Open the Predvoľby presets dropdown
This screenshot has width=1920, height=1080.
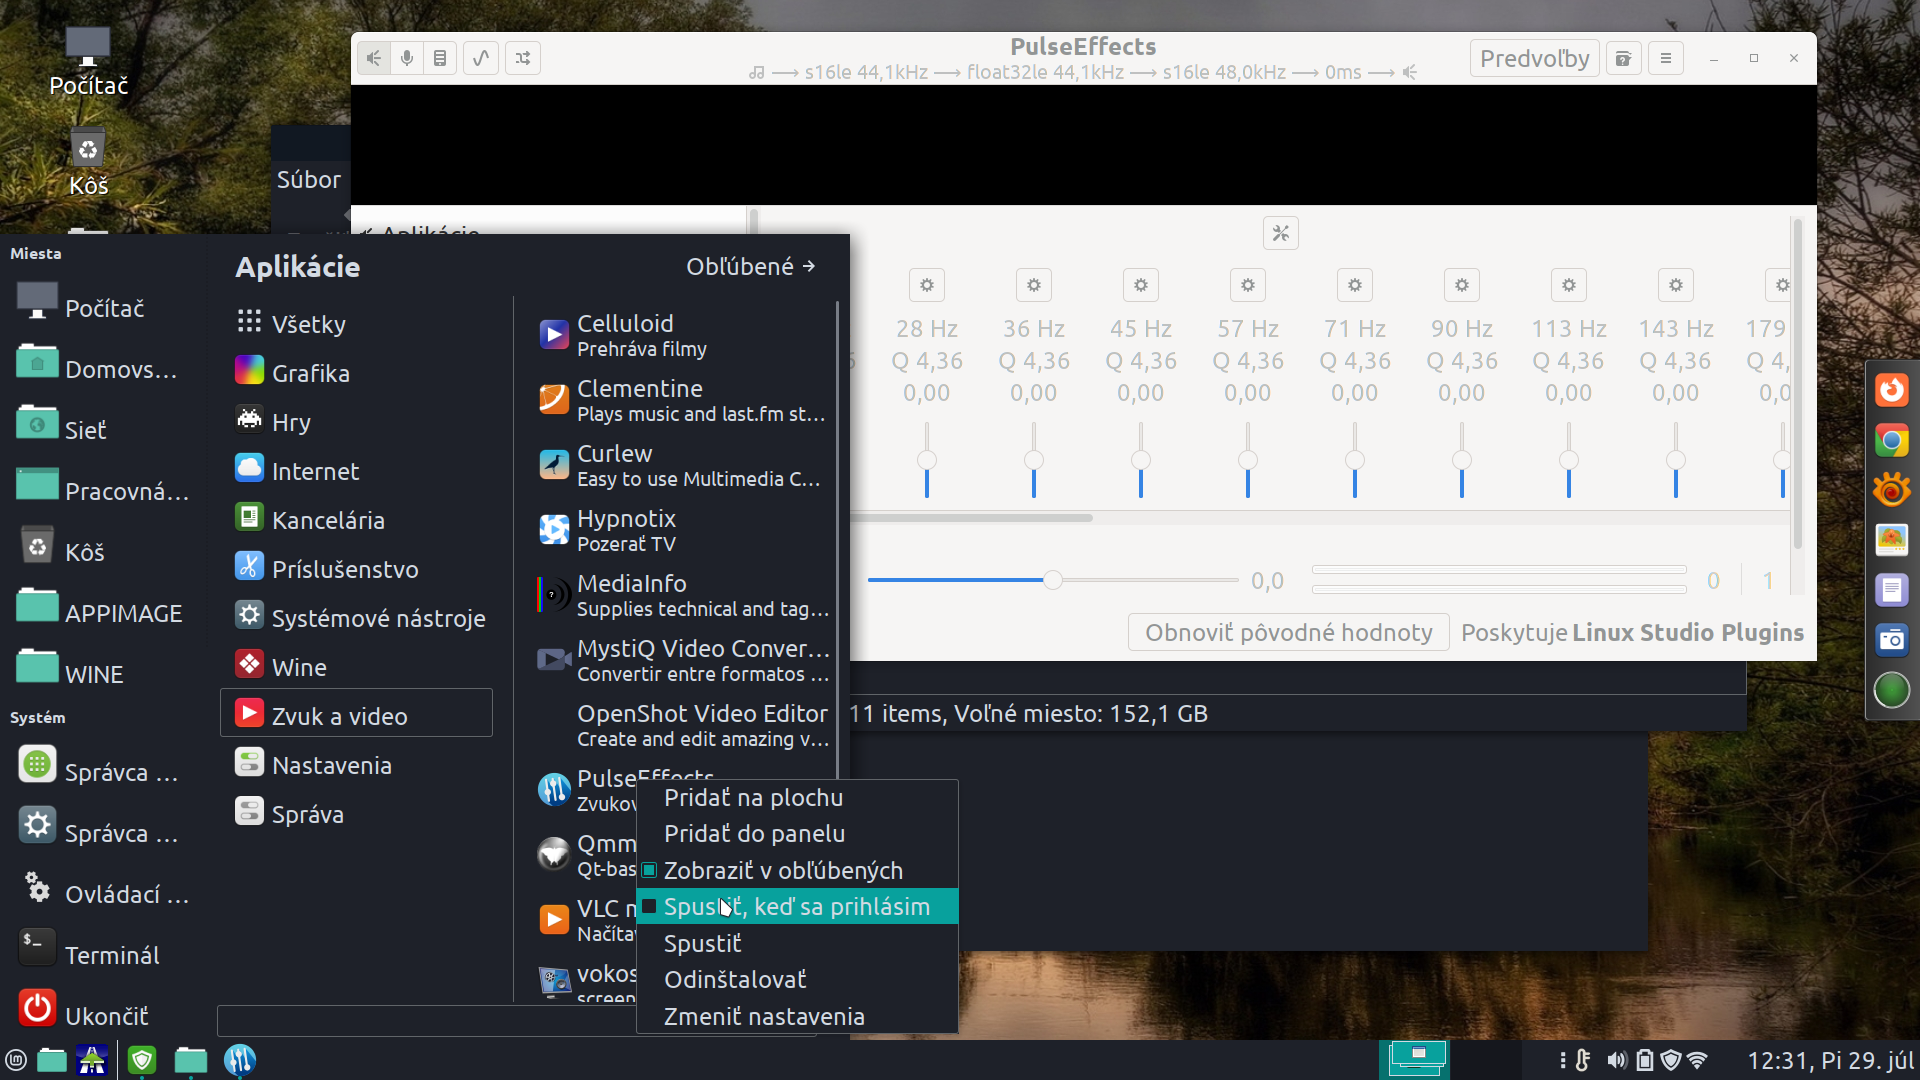(1534, 58)
